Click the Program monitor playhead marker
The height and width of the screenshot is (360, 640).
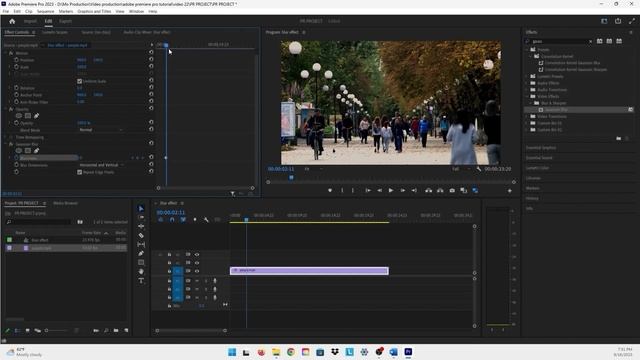click(x=291, y=178)
